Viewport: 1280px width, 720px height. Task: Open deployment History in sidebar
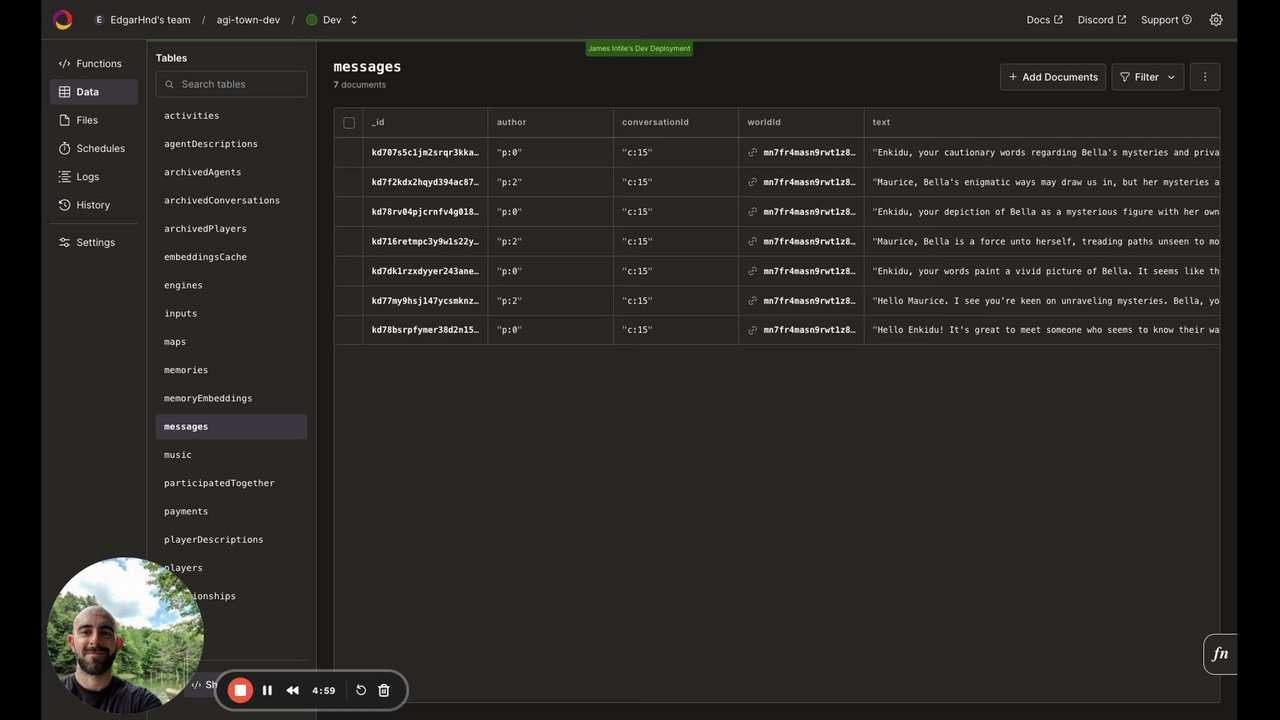(93, 205)
